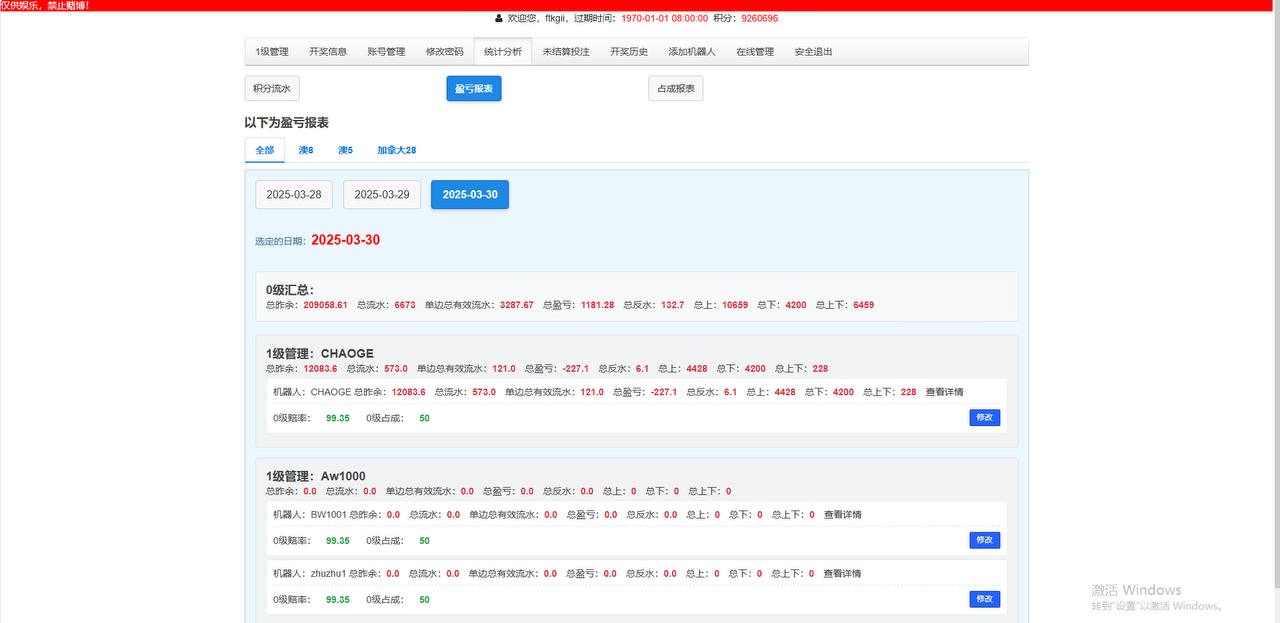Go to 添加机器人 in the navigation
The width and height of the screenshot is (1280, 623).
692,52
